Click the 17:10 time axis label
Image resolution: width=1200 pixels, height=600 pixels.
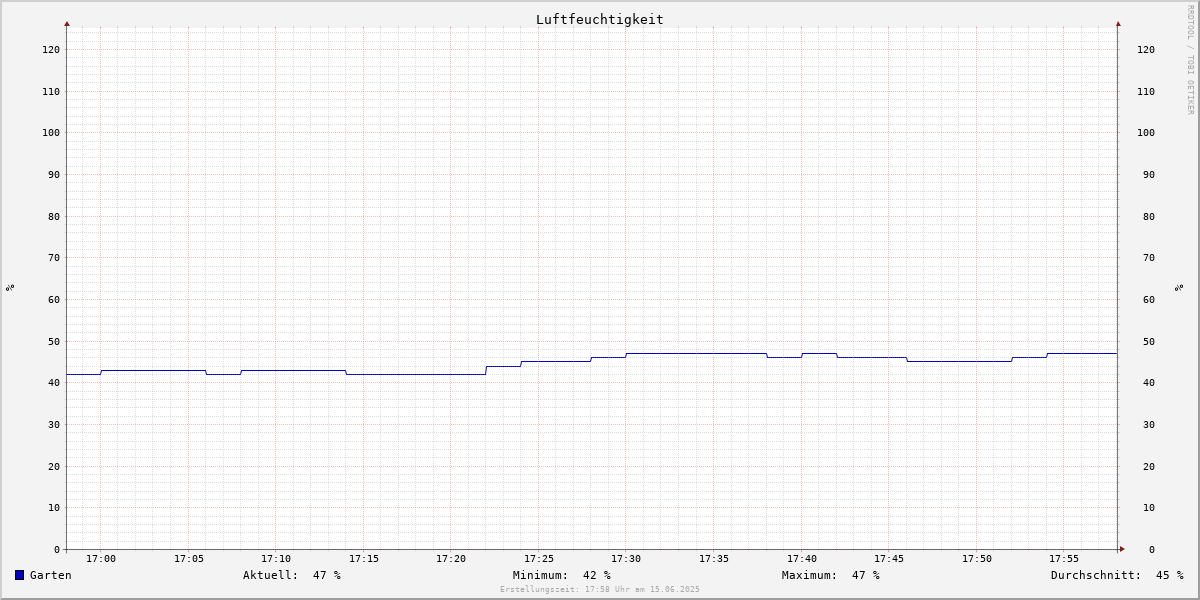276,559
